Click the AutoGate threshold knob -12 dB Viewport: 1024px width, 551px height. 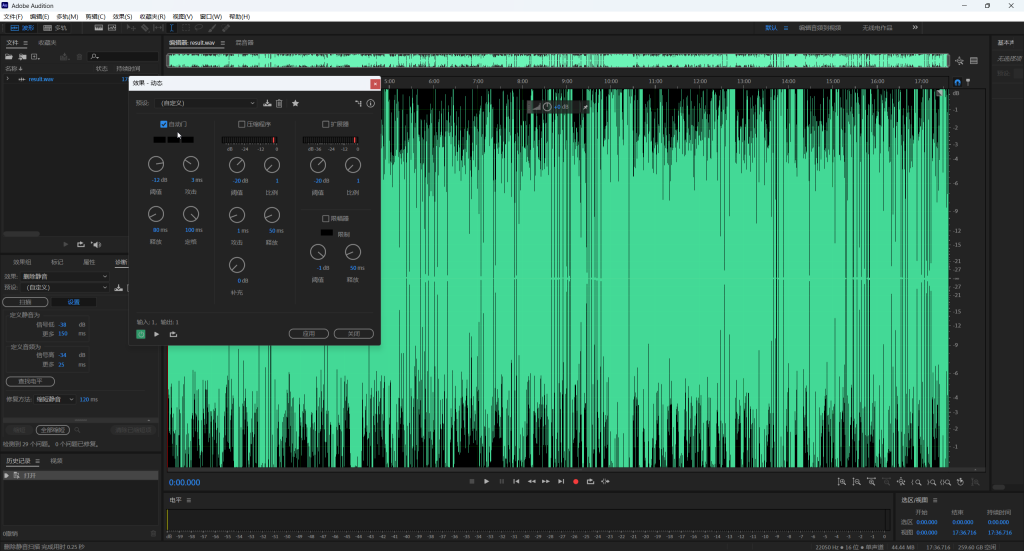point(156,164)
